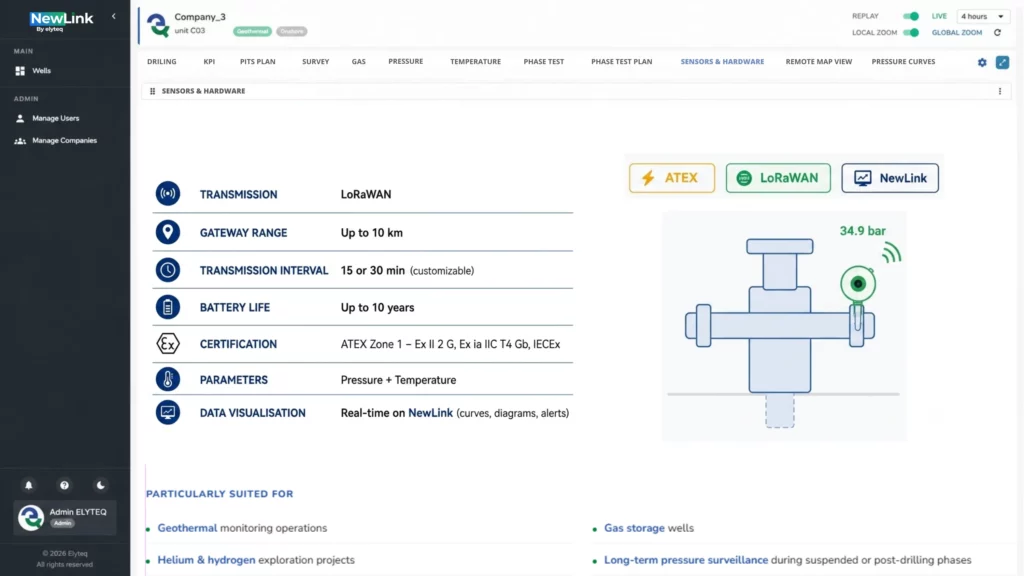1024x576 pixels.
Task: Open Manage Users page
Action: coord(56,118)
